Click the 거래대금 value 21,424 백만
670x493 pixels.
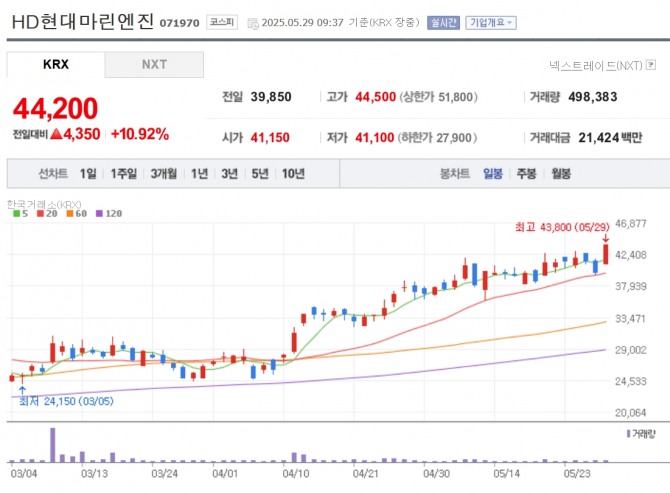[x=610, y=138]
